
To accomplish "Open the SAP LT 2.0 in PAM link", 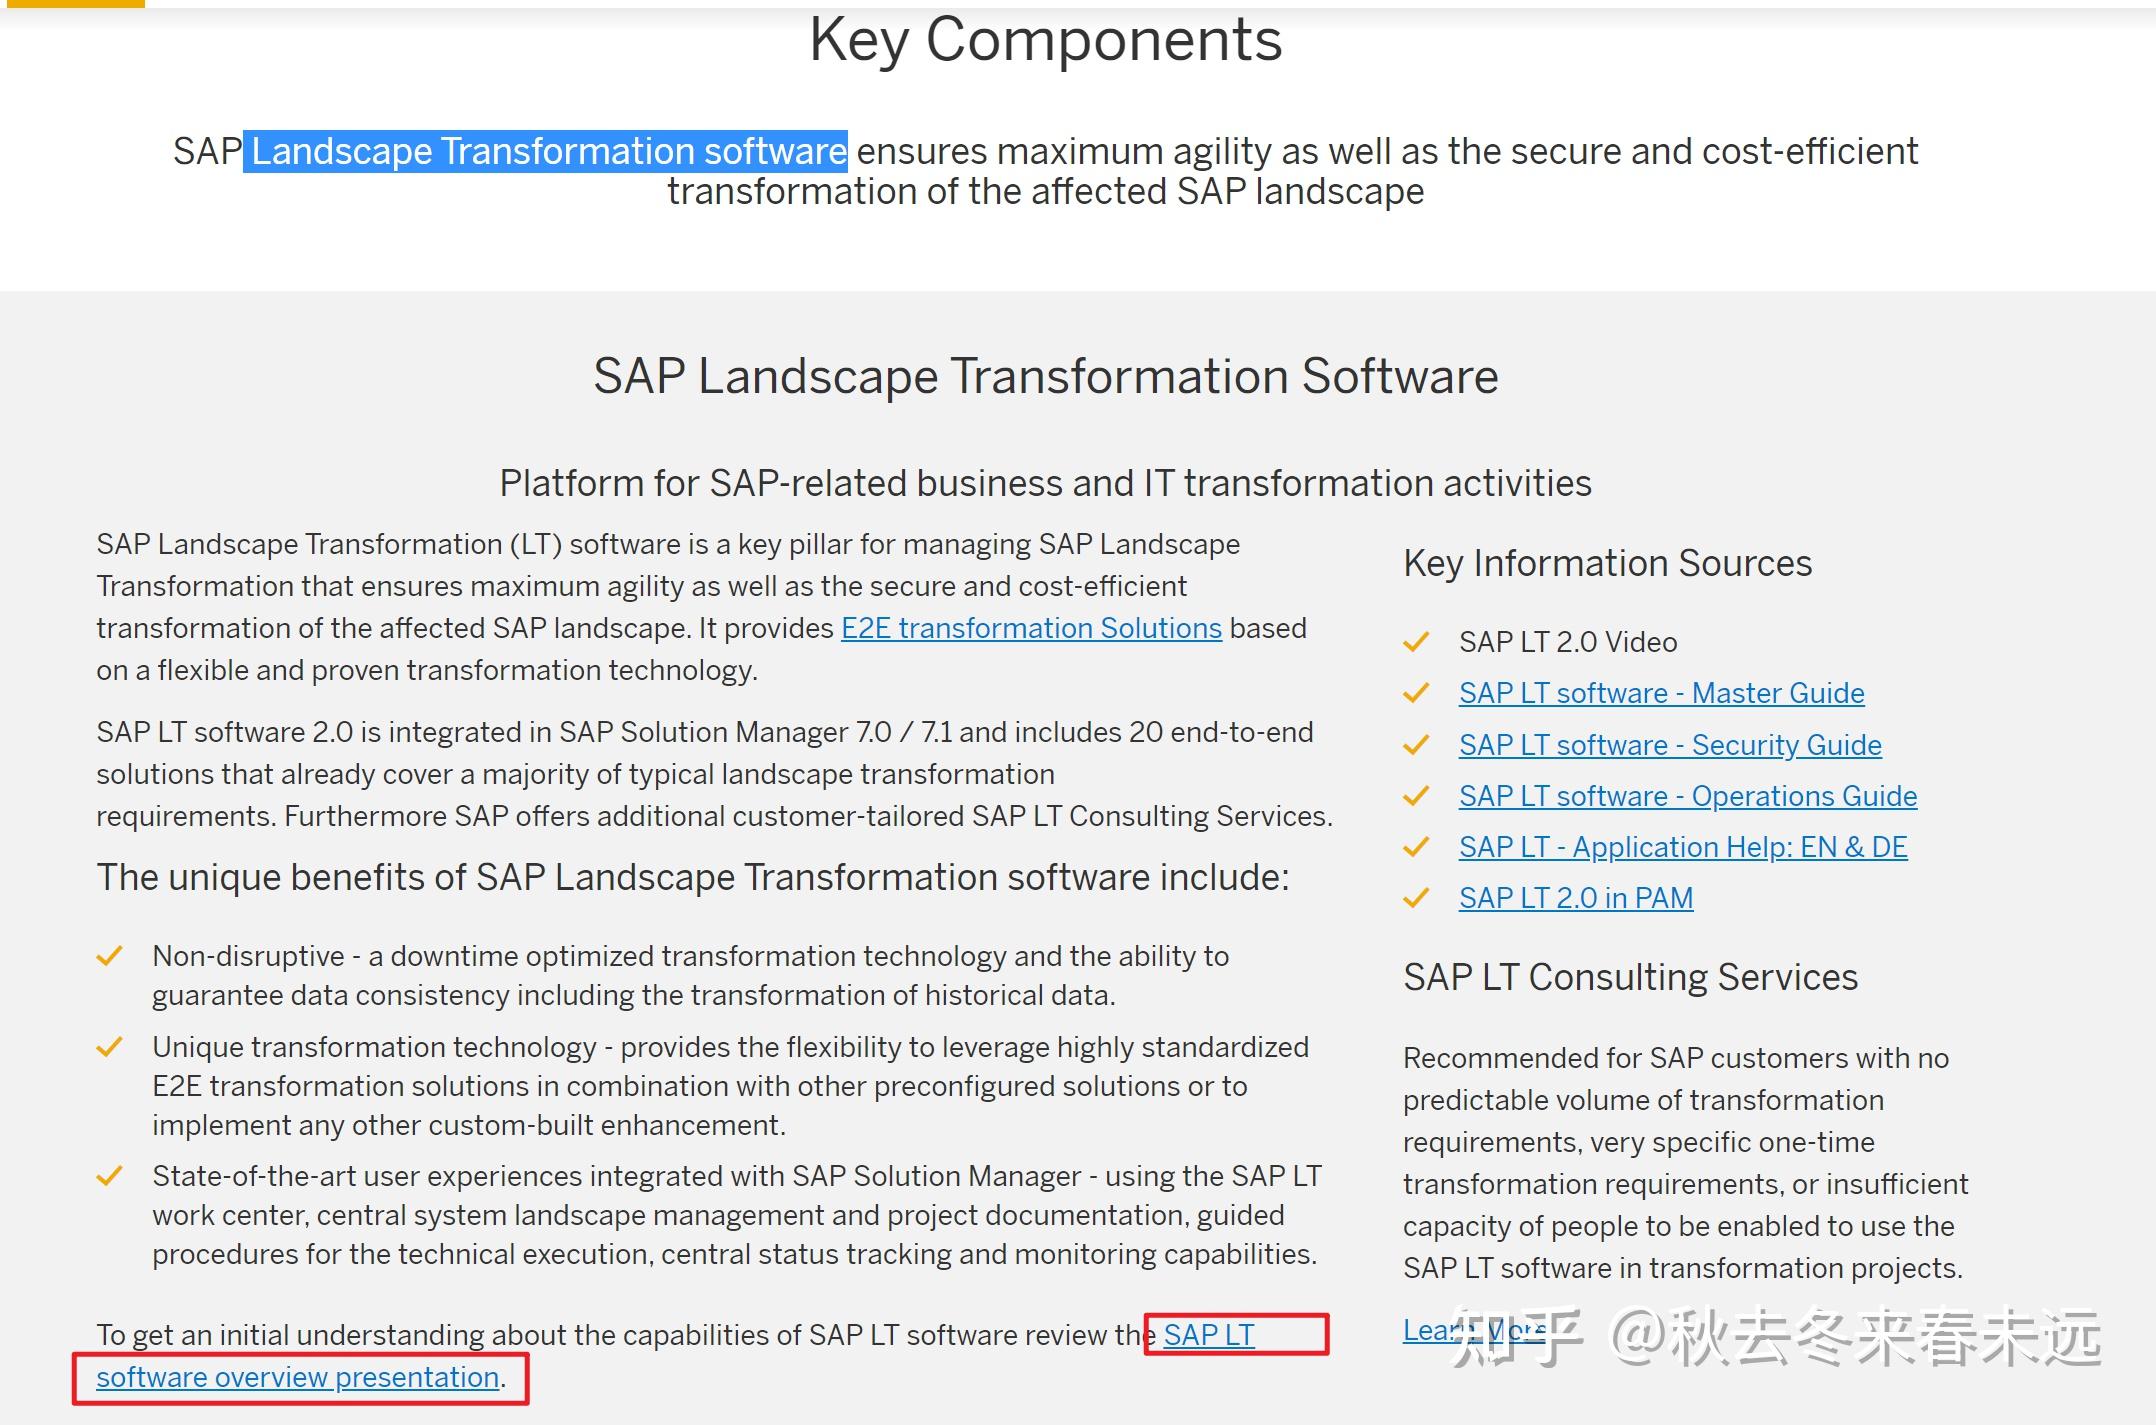I will 1575,898.
